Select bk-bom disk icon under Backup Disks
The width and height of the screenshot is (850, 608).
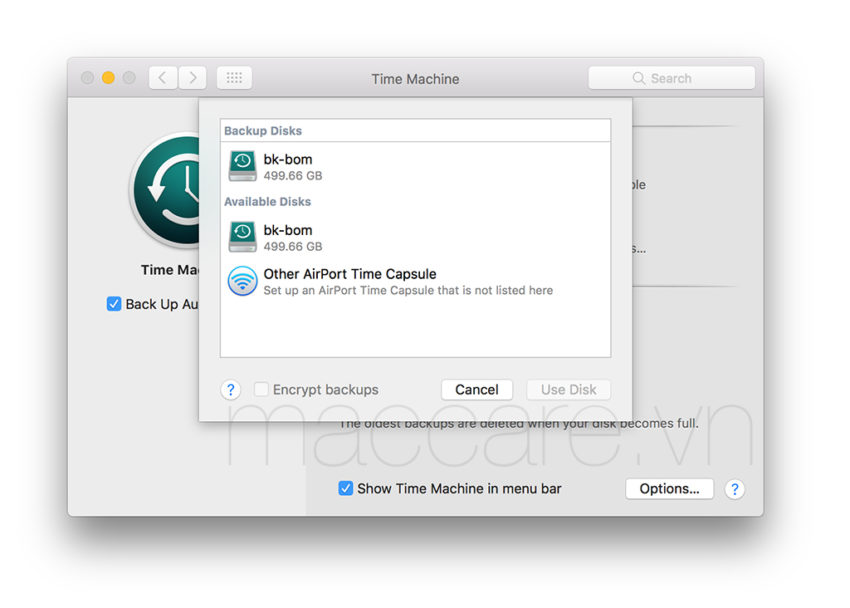[x=242, y=166]
